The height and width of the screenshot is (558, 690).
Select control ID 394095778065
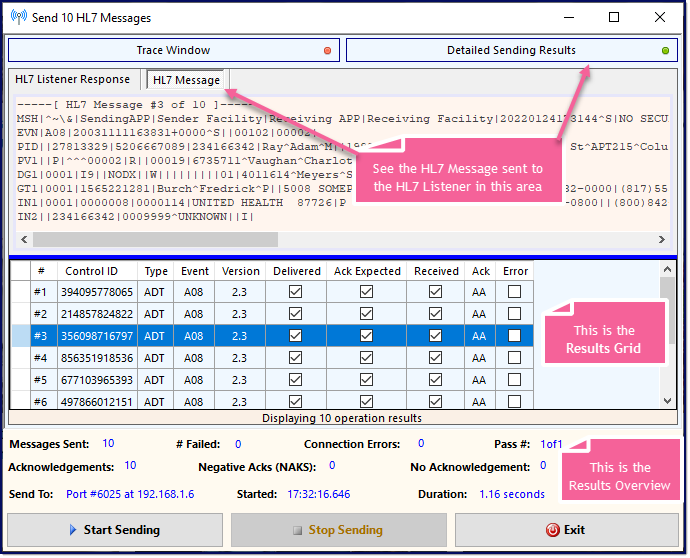pyautogui.click(x=97, y=292)
